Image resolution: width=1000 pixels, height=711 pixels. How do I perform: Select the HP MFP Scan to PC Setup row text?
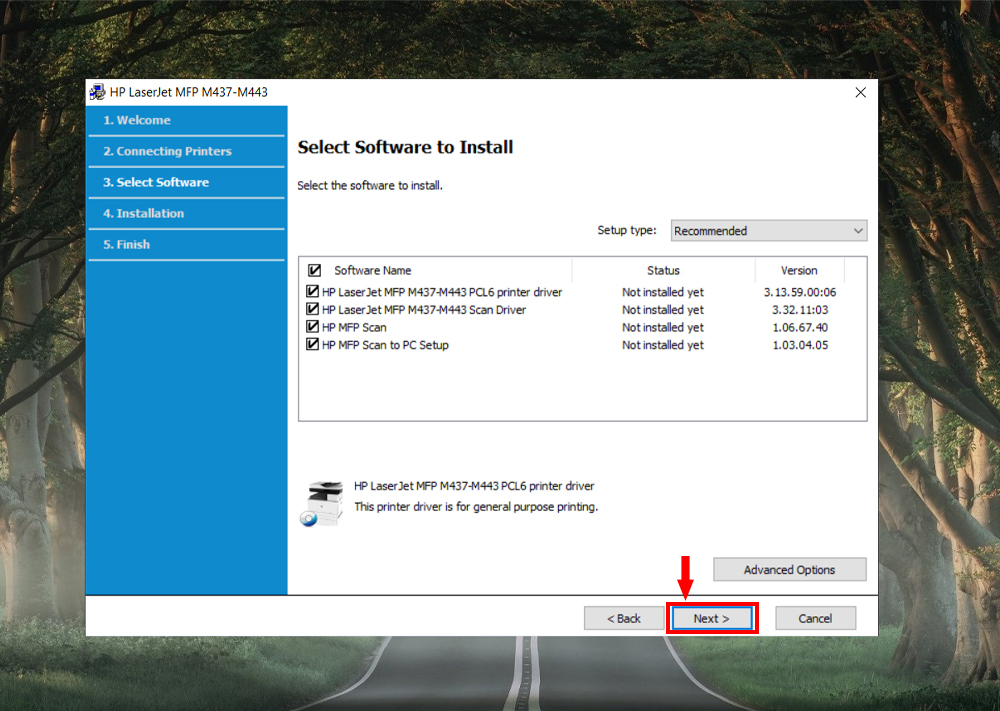click(x=385, y=345)
